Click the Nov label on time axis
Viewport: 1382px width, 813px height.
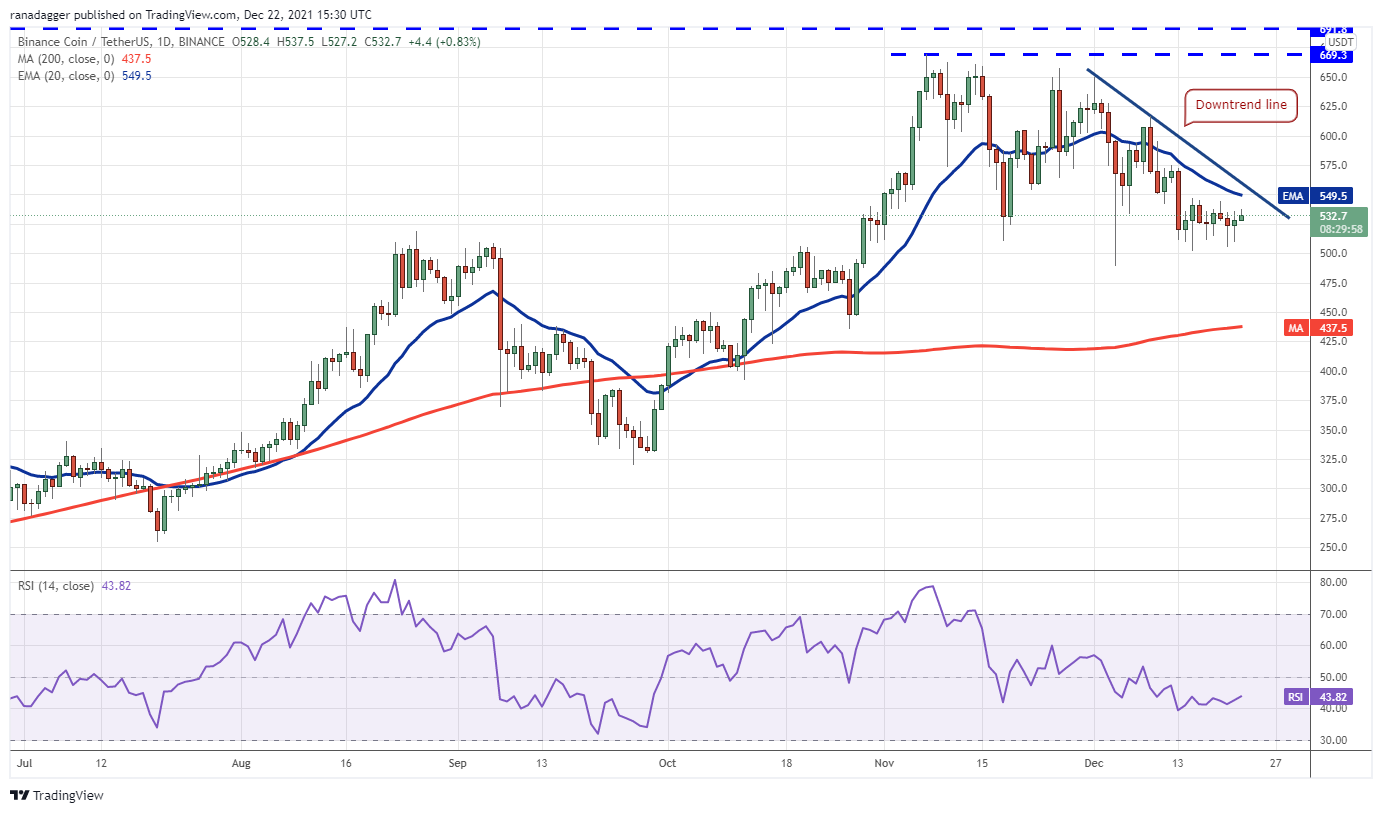click(884, 761)
